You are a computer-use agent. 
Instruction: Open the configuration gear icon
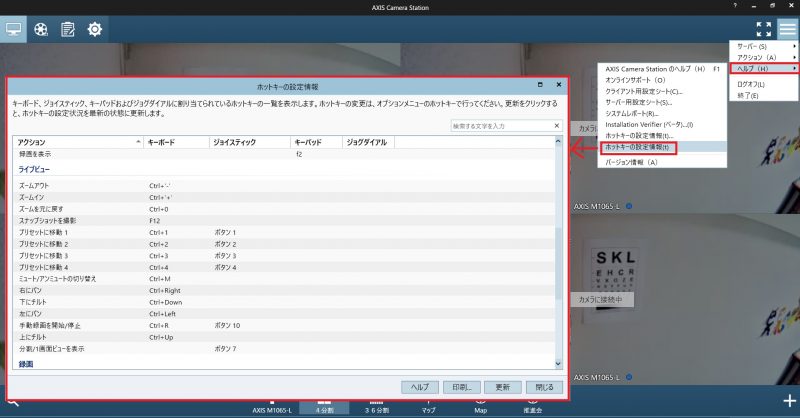pos(95,29)
